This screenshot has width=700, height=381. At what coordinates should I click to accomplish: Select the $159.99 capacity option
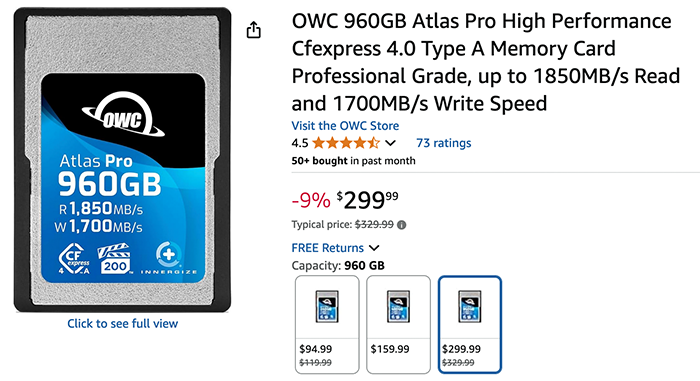click(399, 324)
